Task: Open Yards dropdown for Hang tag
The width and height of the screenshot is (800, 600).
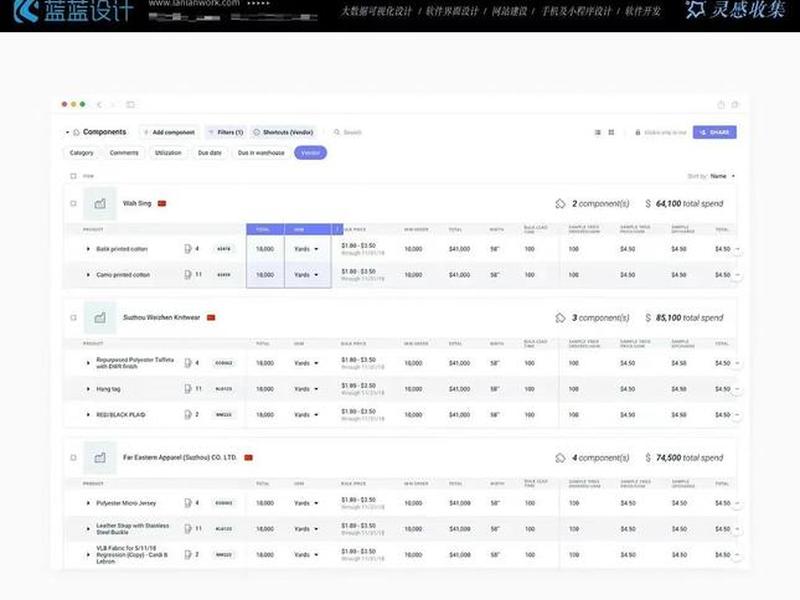Action: click(x=306, y=389)
